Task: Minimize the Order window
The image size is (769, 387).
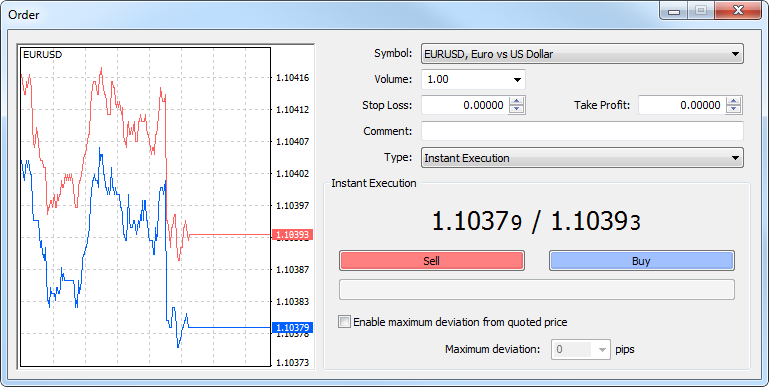Action: 674,11
